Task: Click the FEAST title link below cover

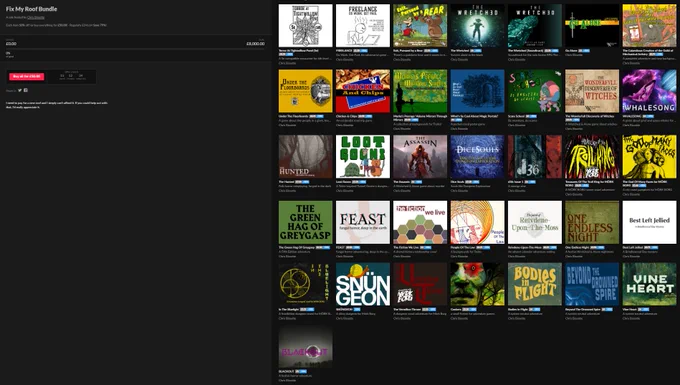Action: pyautogui.click(x=340, y=248)
